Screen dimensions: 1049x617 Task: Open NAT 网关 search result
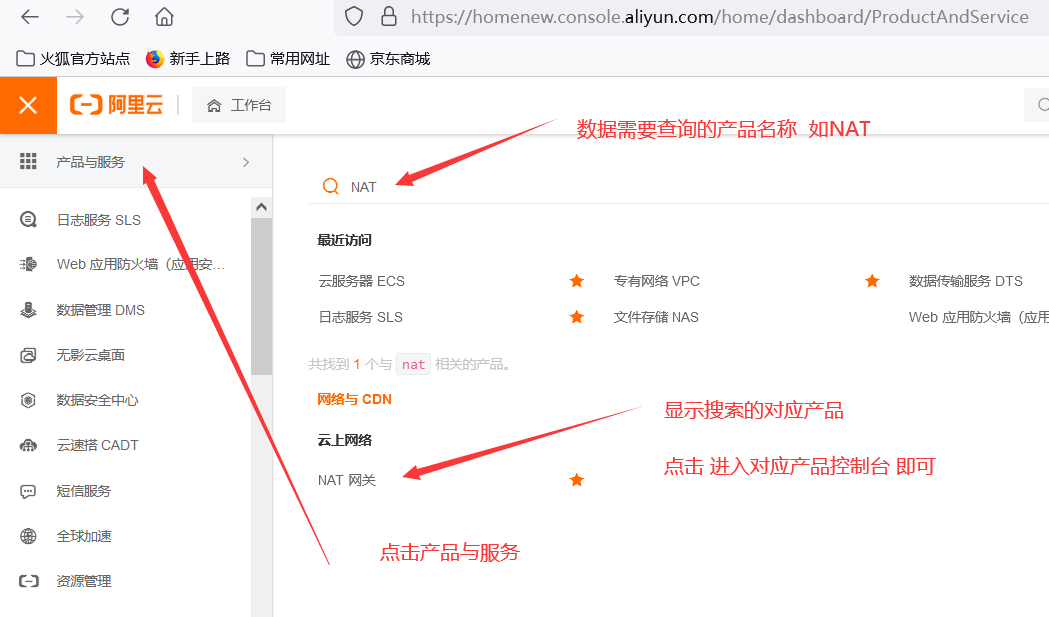347,480
